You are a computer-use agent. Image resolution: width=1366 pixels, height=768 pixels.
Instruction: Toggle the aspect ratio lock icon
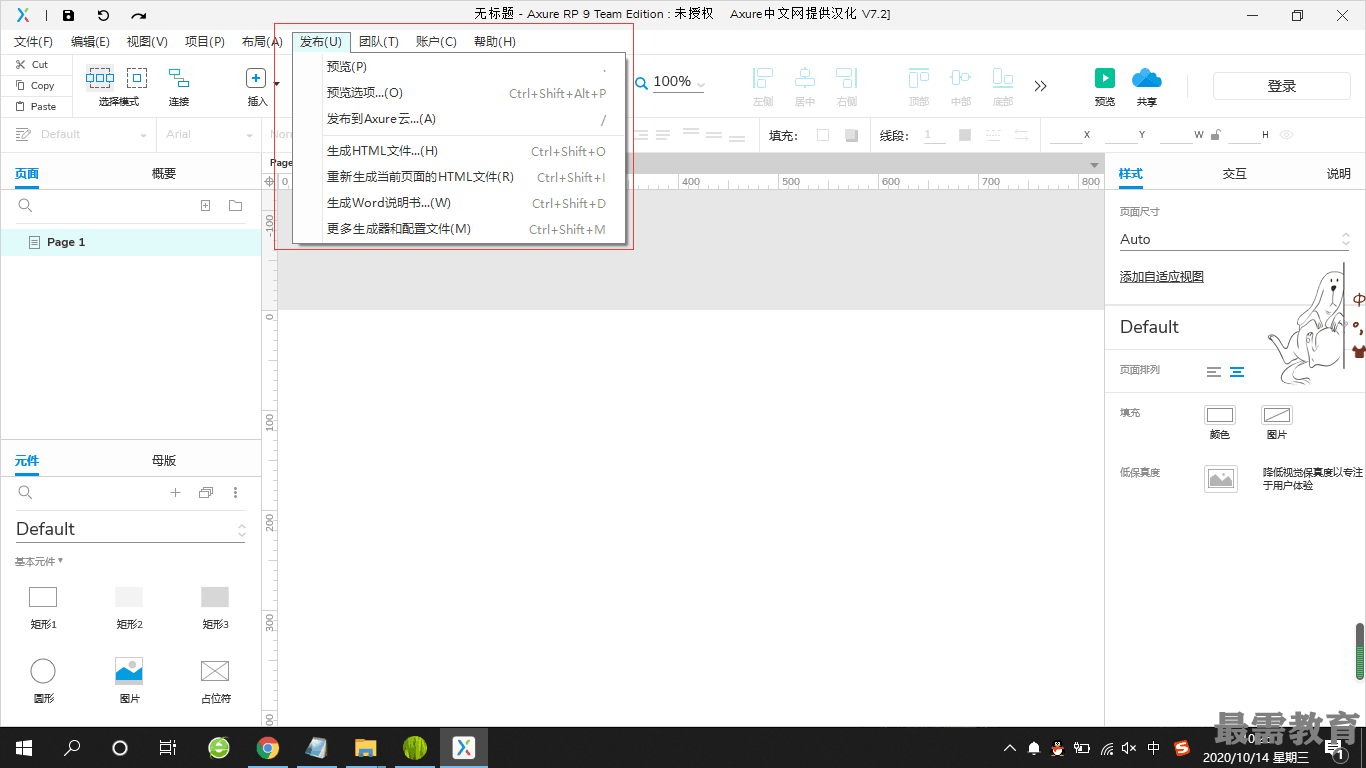1216,135
